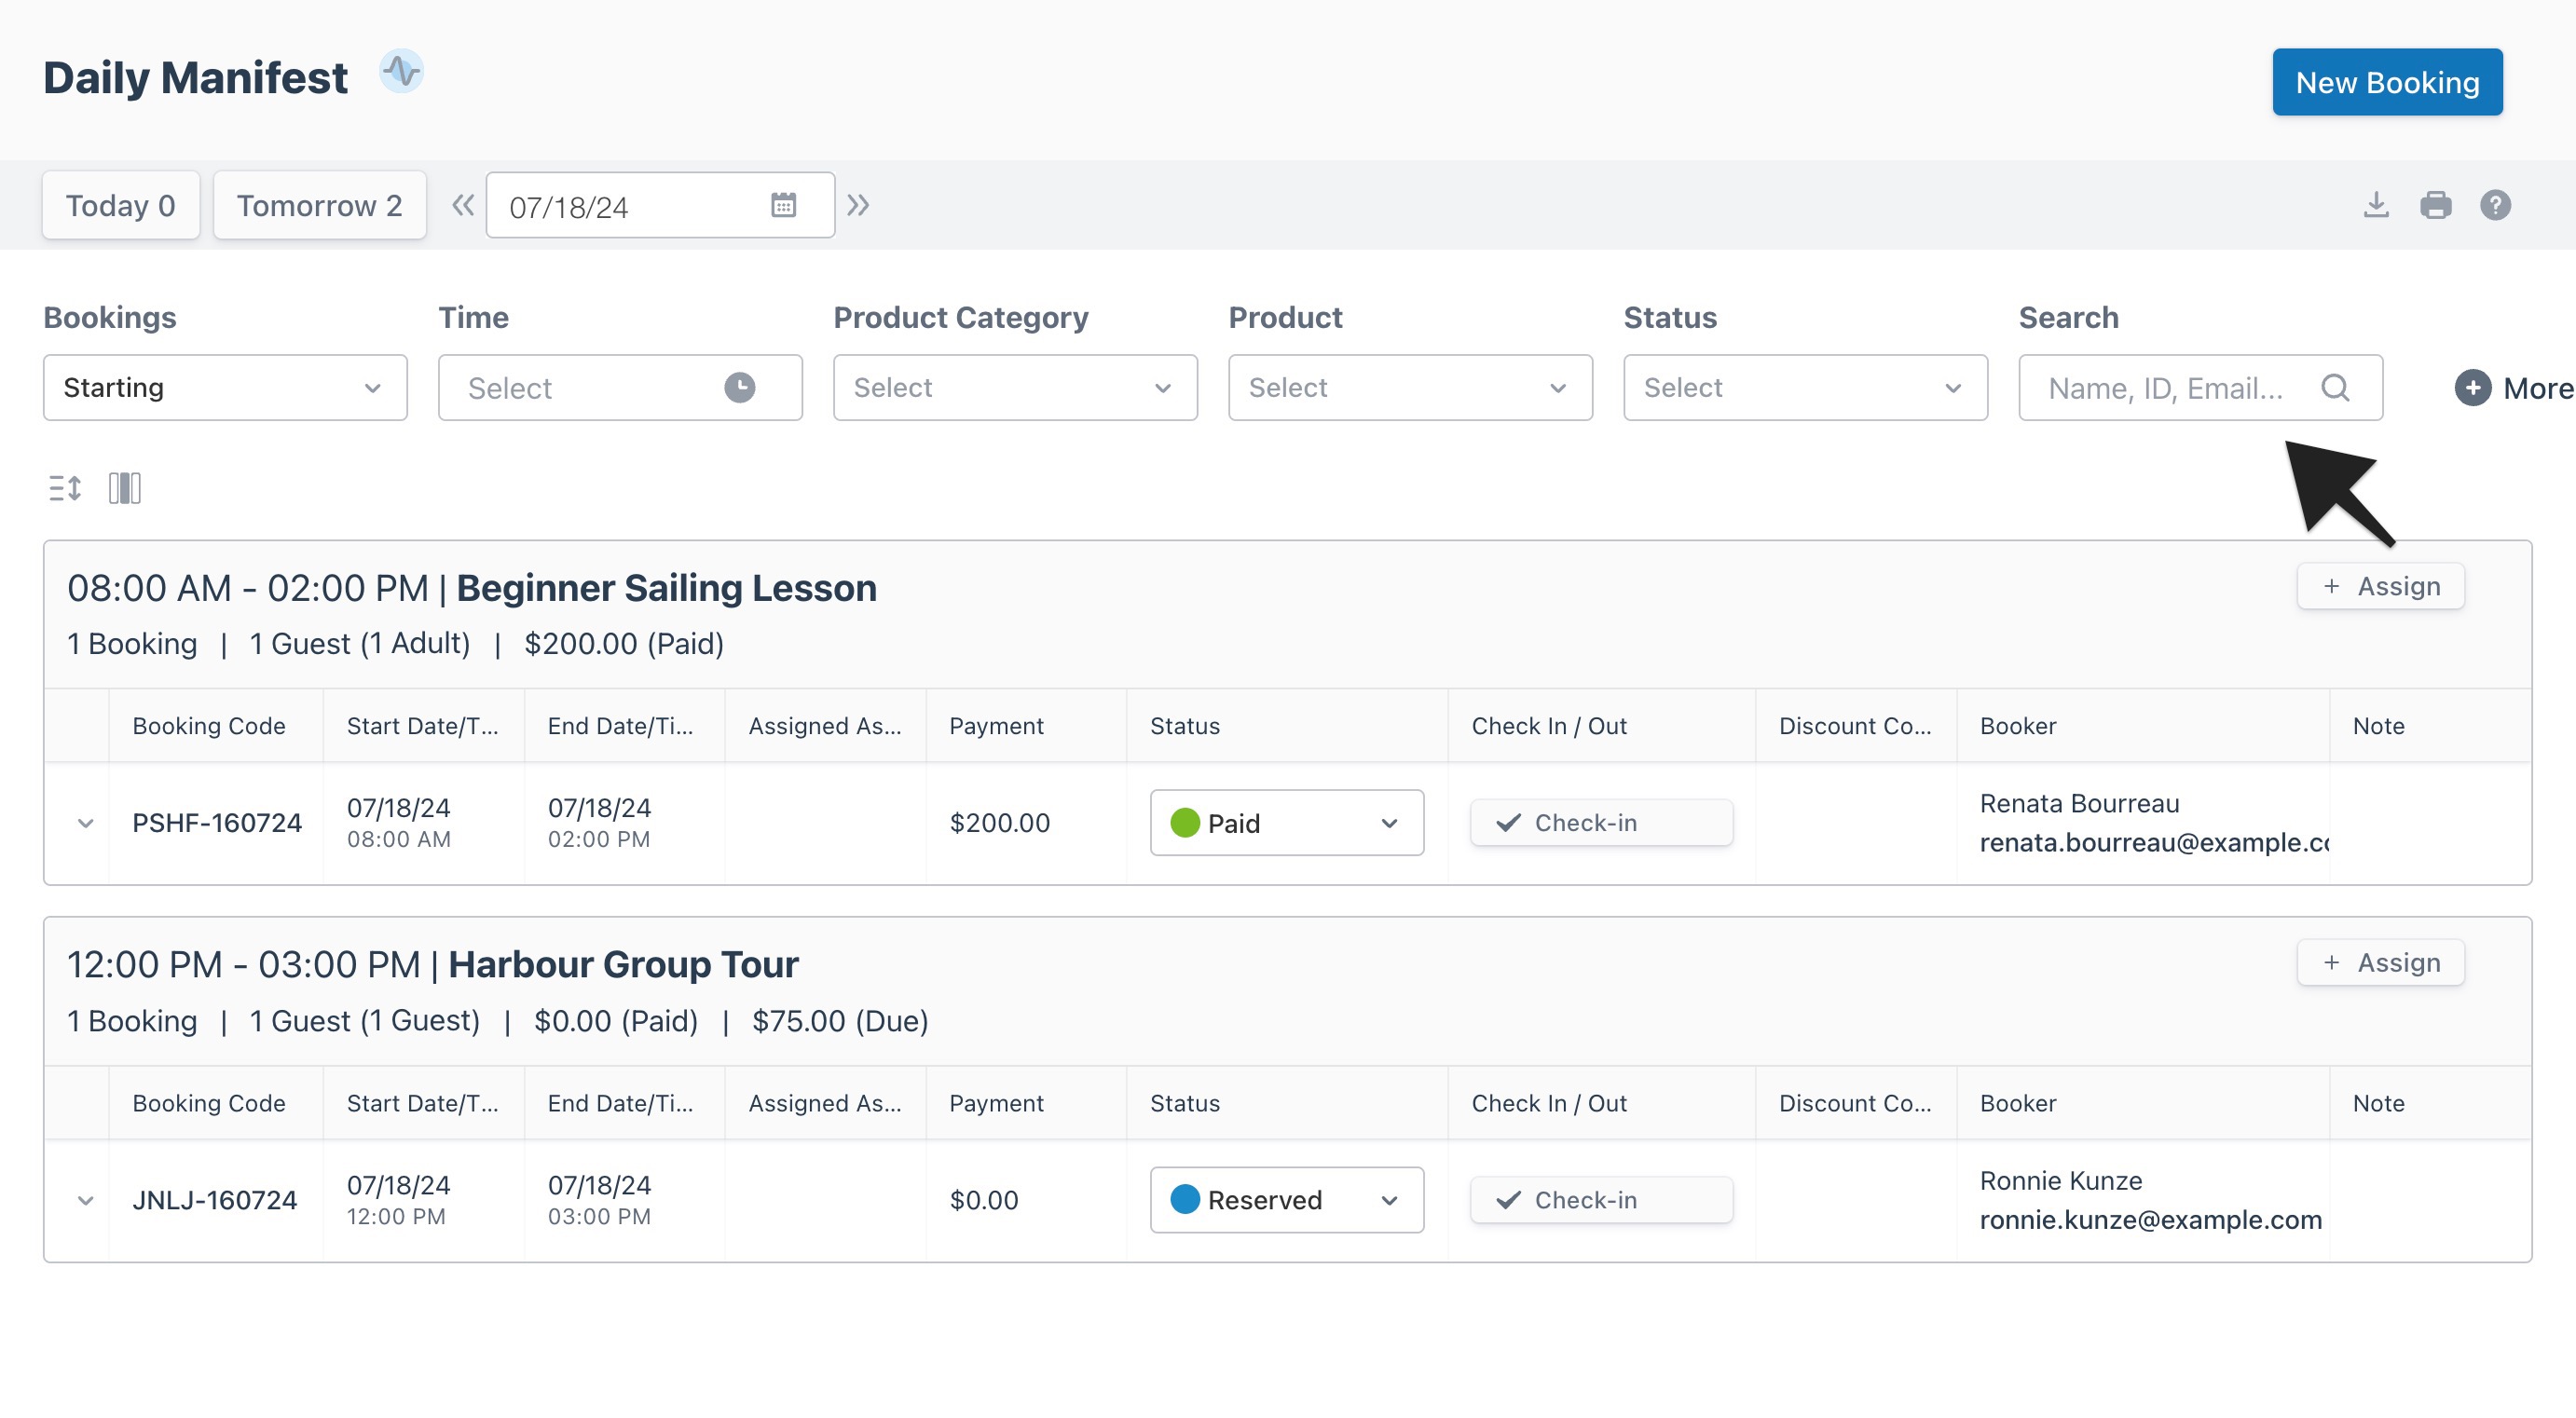Open the Reserved status dropdown
Viewport: 2576px width, 1418px height.
pos(1287,1200)
